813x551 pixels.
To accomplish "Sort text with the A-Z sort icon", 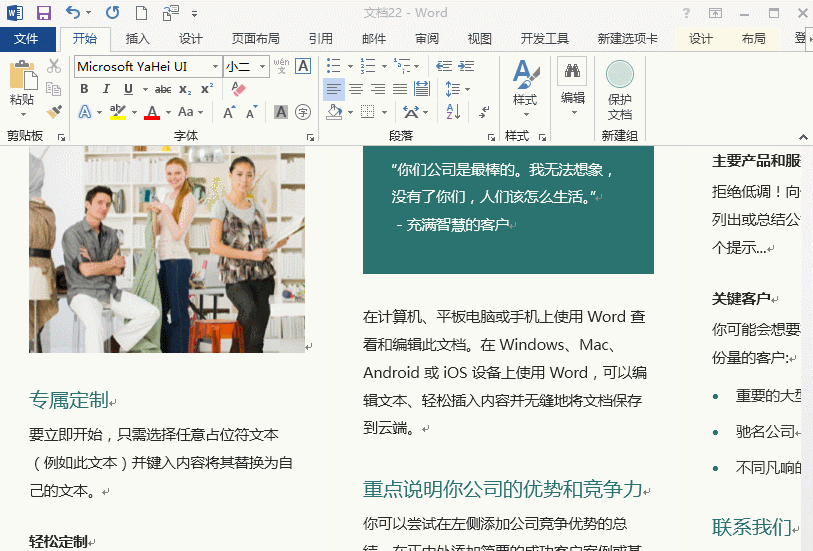I will [x=453, y=111].
